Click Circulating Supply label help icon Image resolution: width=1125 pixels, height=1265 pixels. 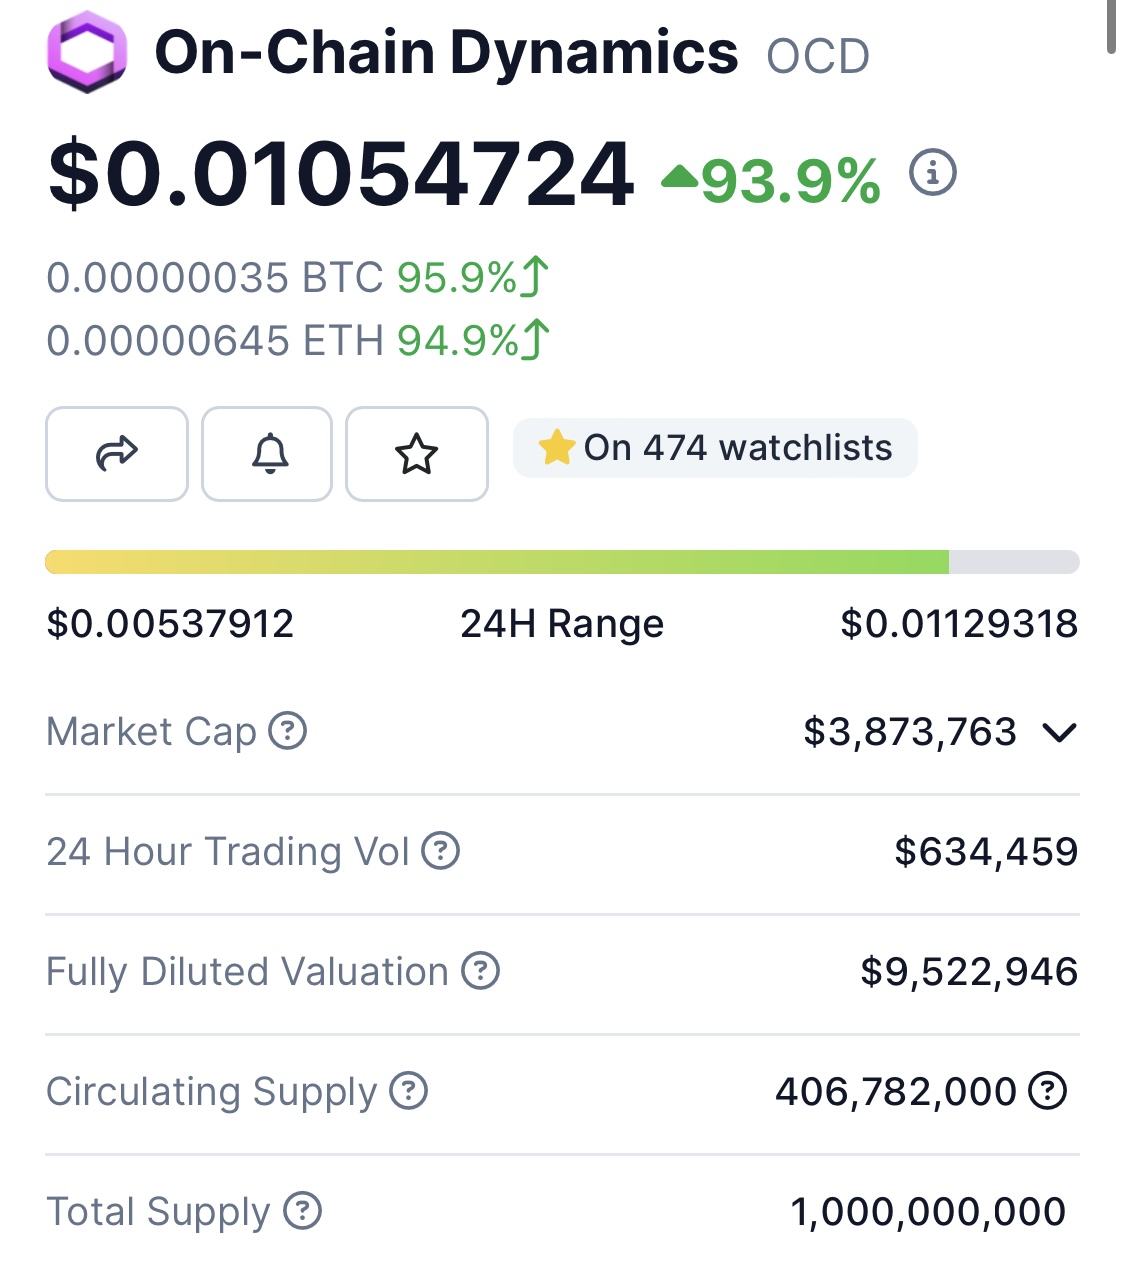[x=408, y=1090]
